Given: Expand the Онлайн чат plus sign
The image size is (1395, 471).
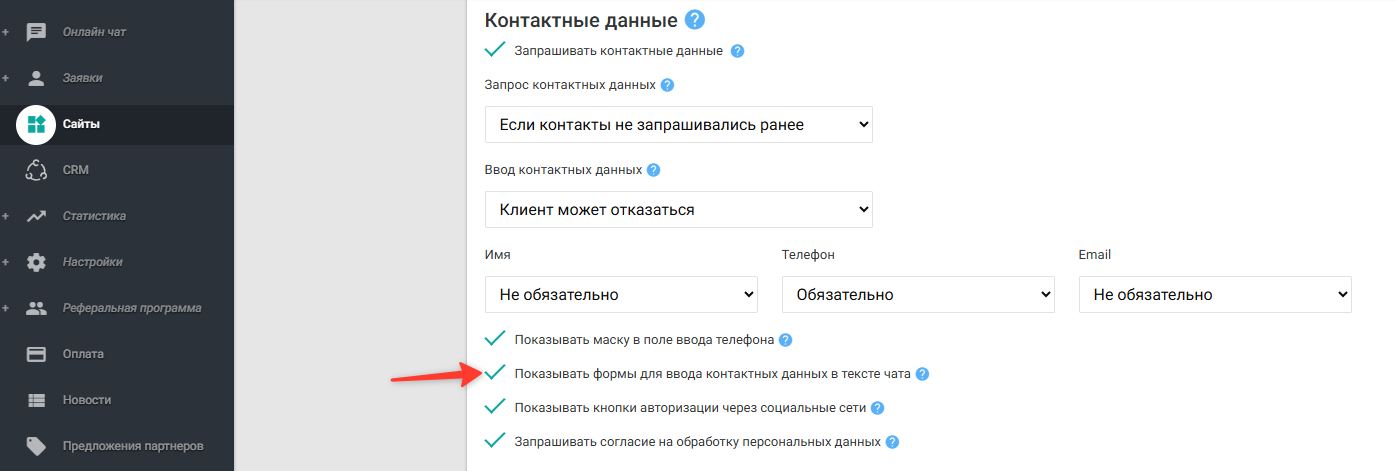Looking at the screenshot, I should (6, 32).
